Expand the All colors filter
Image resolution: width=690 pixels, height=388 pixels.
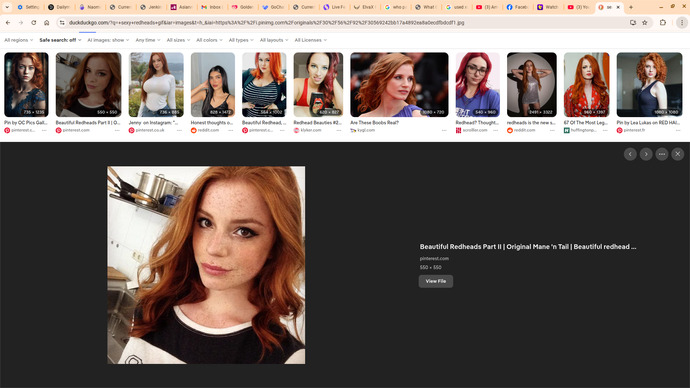209,40
